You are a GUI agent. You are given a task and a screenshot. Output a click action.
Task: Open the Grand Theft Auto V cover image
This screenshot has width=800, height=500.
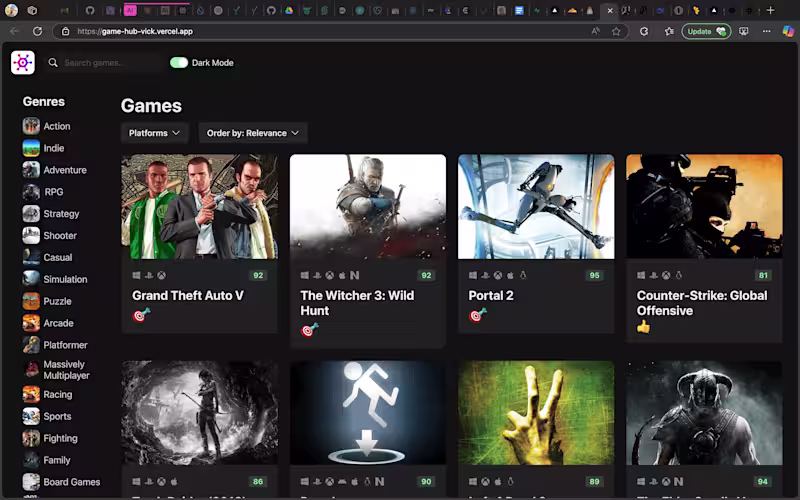[x=199, y=207]
